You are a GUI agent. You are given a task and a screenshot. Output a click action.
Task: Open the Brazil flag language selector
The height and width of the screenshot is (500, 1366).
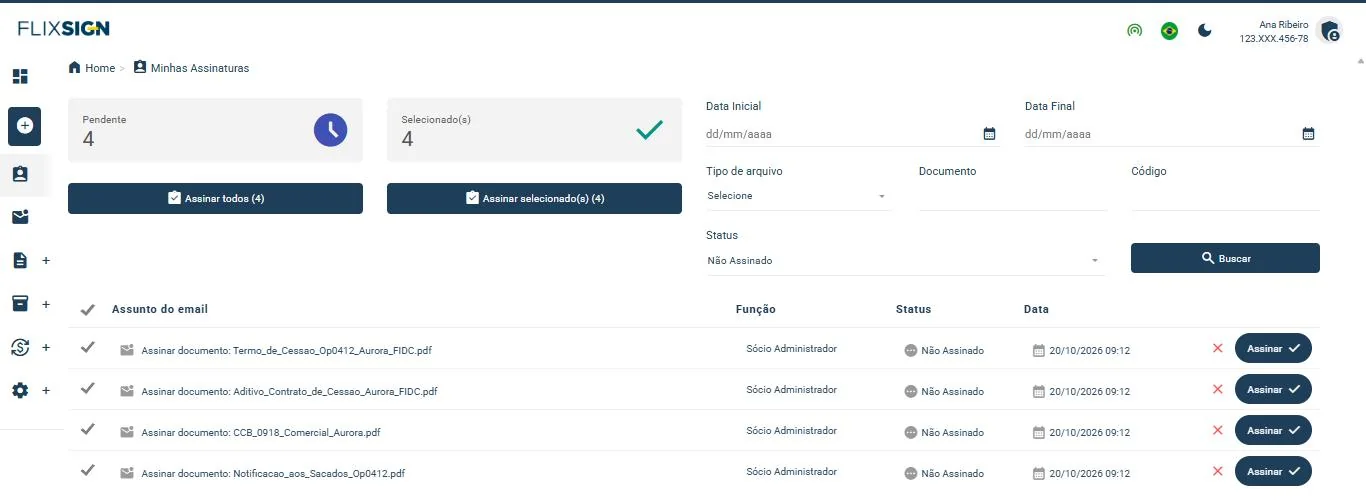click(x=1169, y=31)
